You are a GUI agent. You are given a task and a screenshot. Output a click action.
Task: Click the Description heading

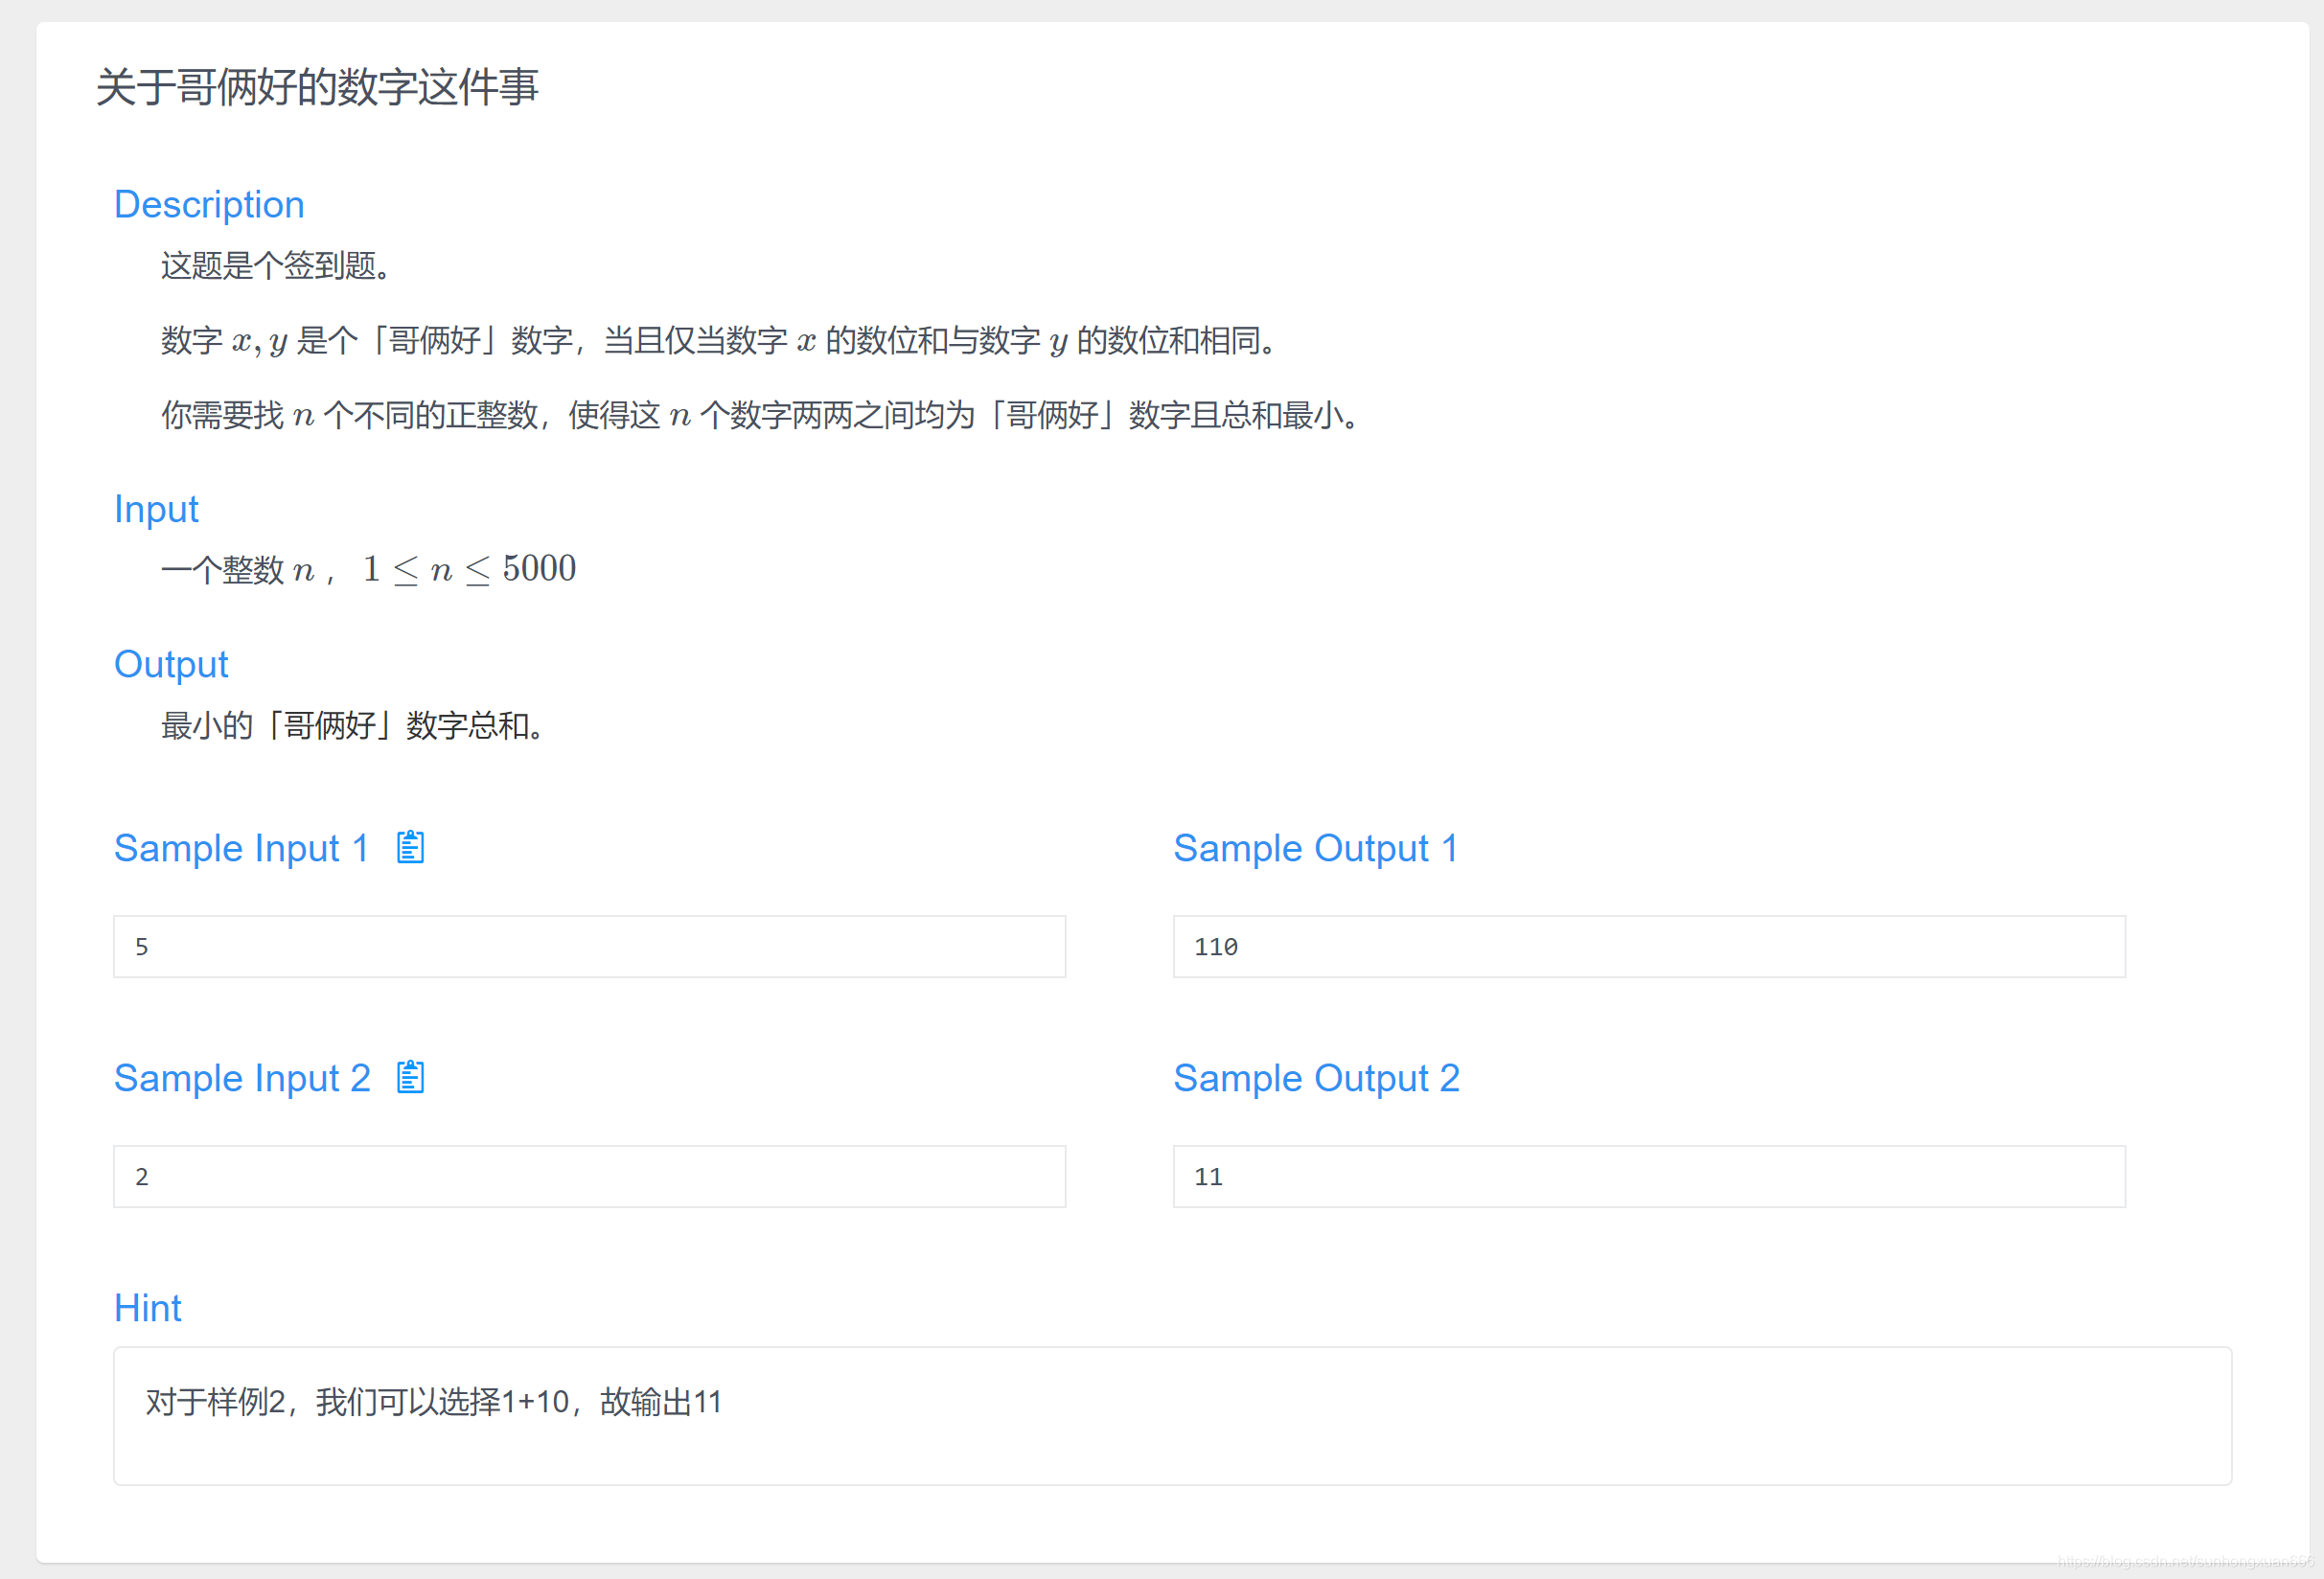[x=209, y=204]
